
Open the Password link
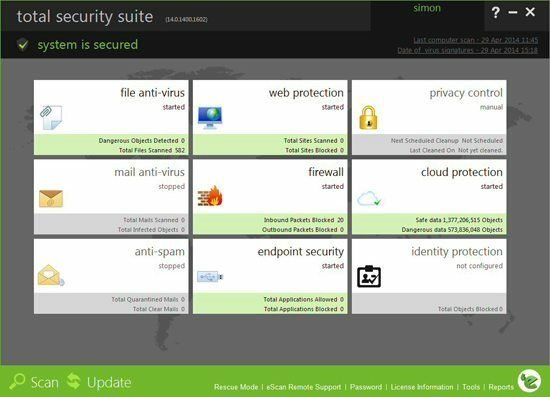[366, 387]
